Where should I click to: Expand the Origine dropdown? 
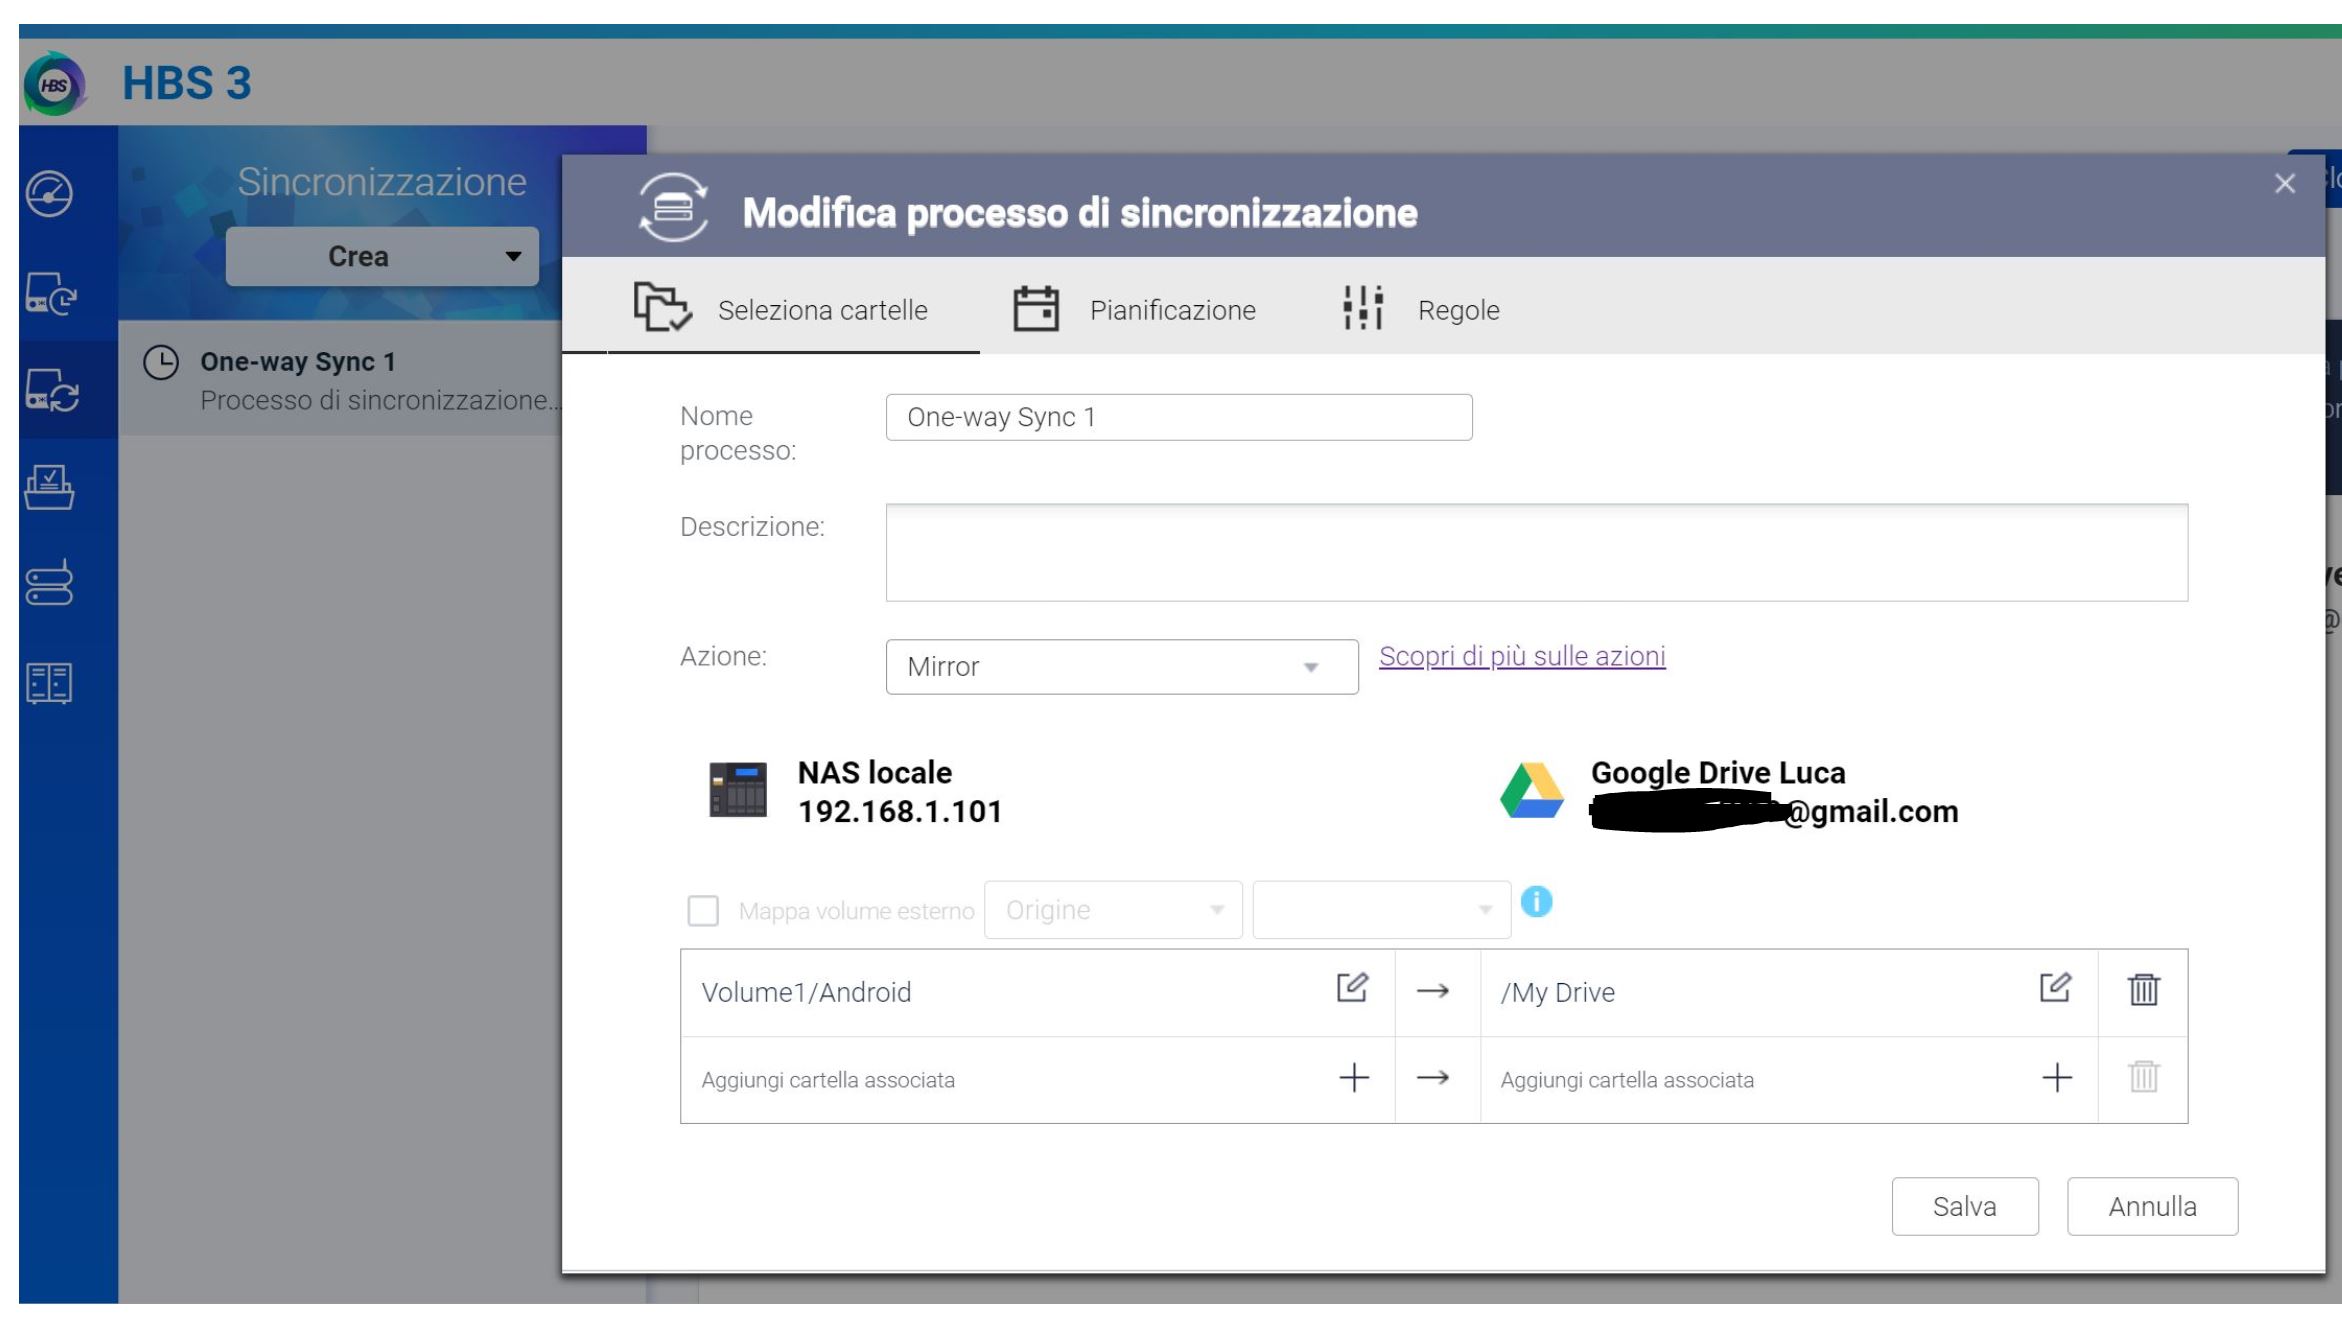(1113, 910)
